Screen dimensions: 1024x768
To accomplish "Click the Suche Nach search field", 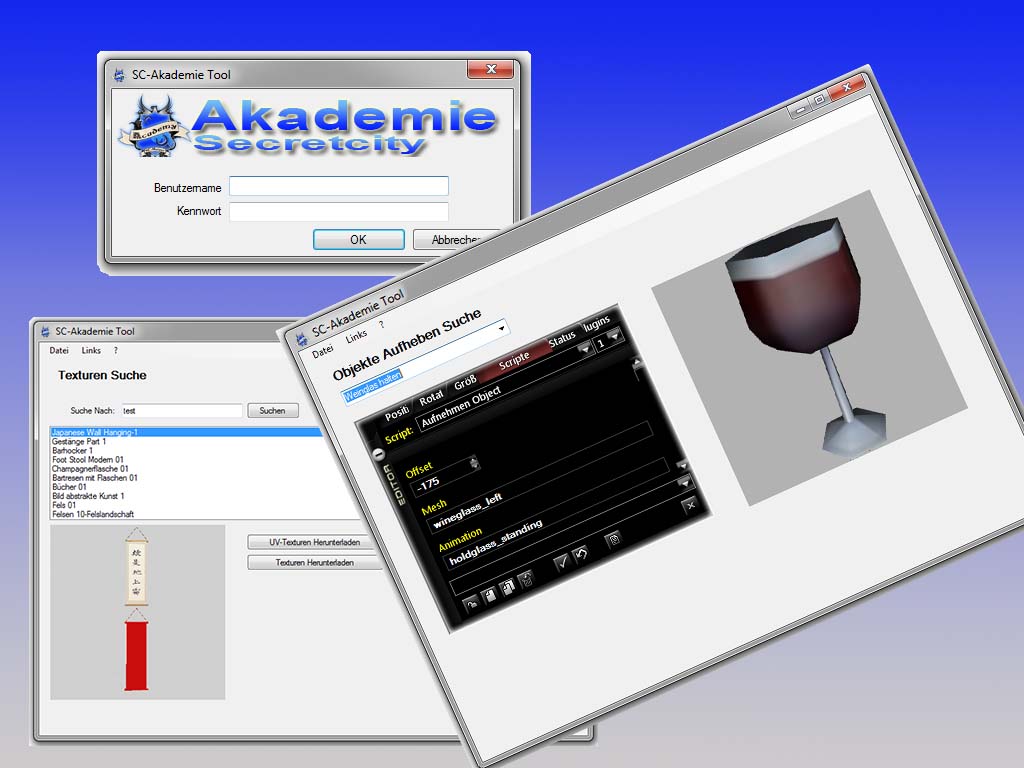I will (x=182, y=411).
